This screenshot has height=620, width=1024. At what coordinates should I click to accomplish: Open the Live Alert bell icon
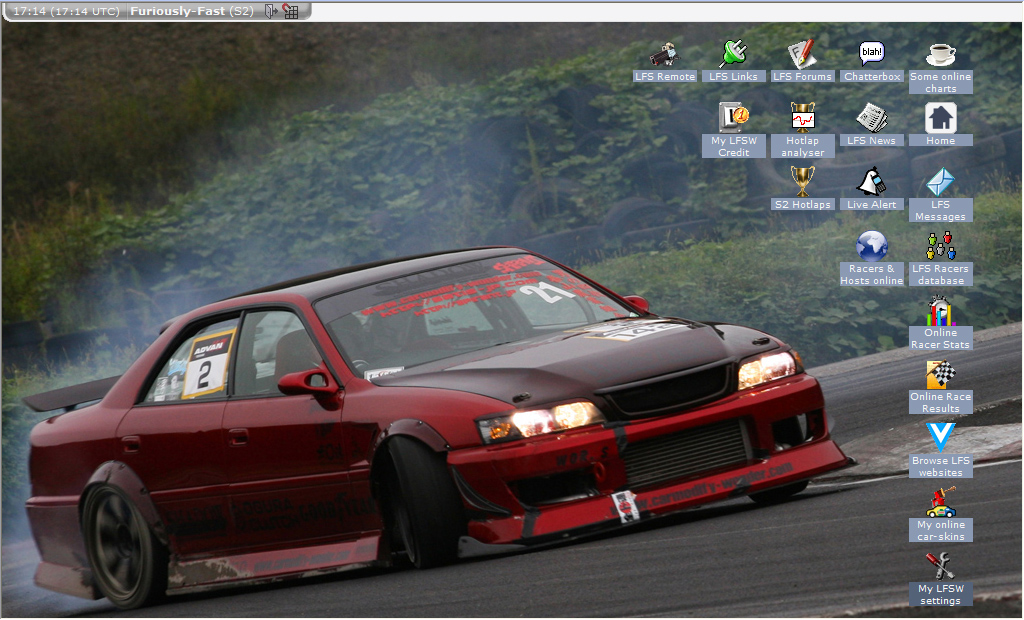pyautogui.click(x=872, y=182)
